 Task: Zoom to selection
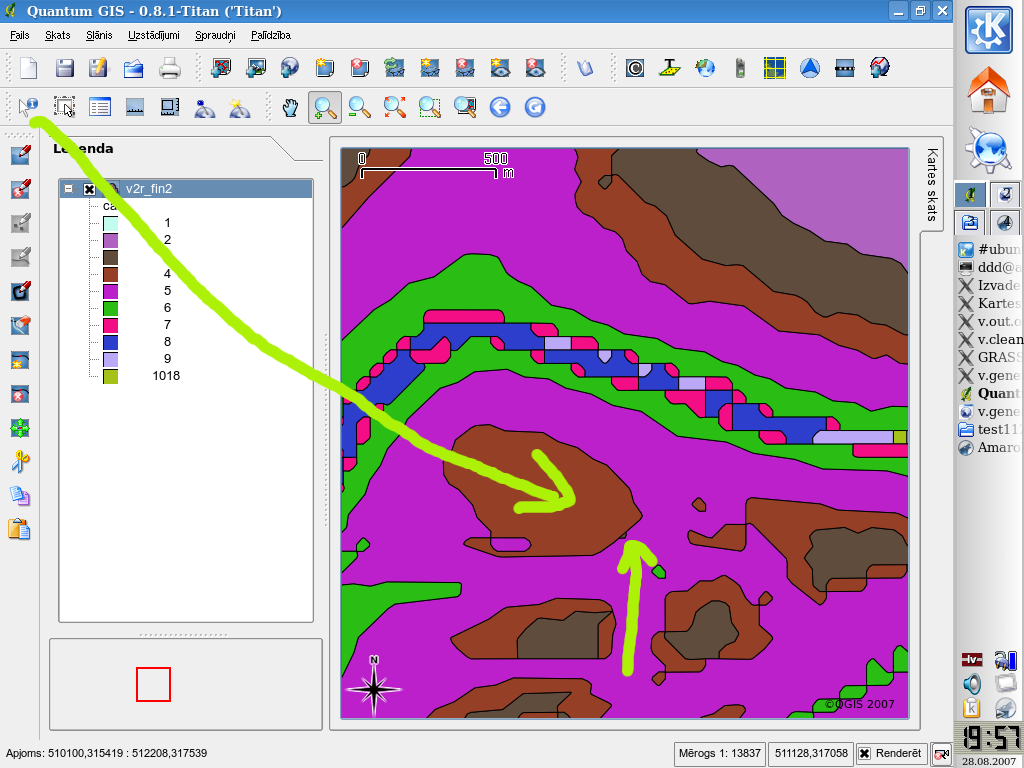point(430,107)
